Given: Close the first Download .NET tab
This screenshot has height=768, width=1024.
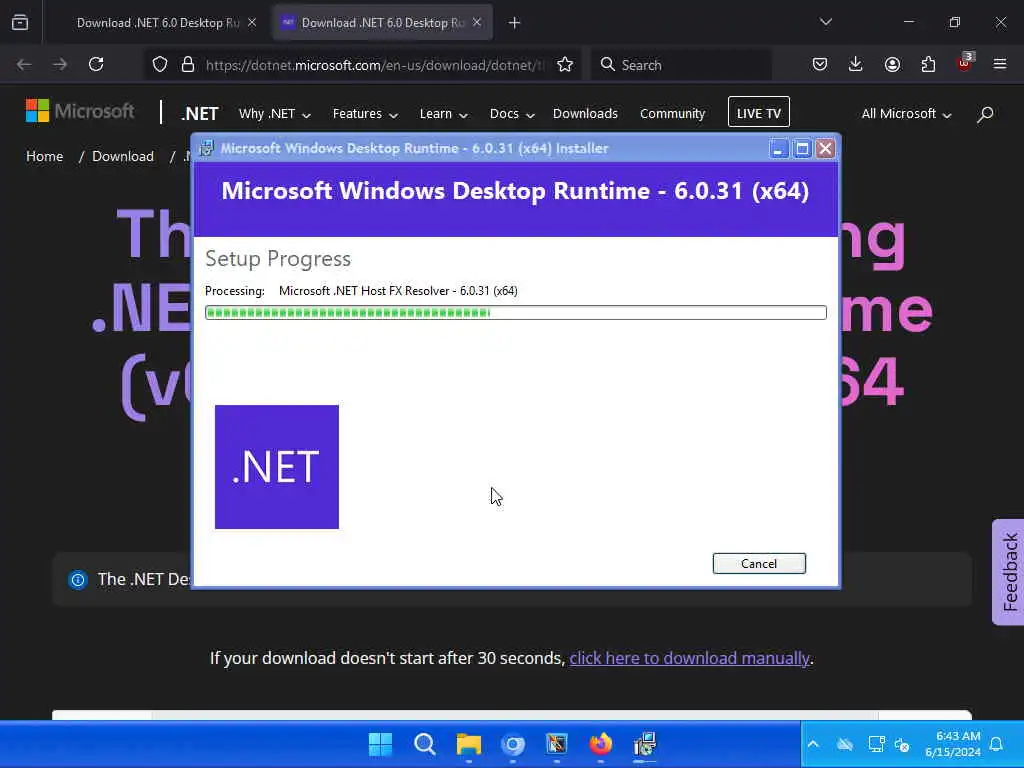Looking at the screenshot, I should click(x=252, y=23).
